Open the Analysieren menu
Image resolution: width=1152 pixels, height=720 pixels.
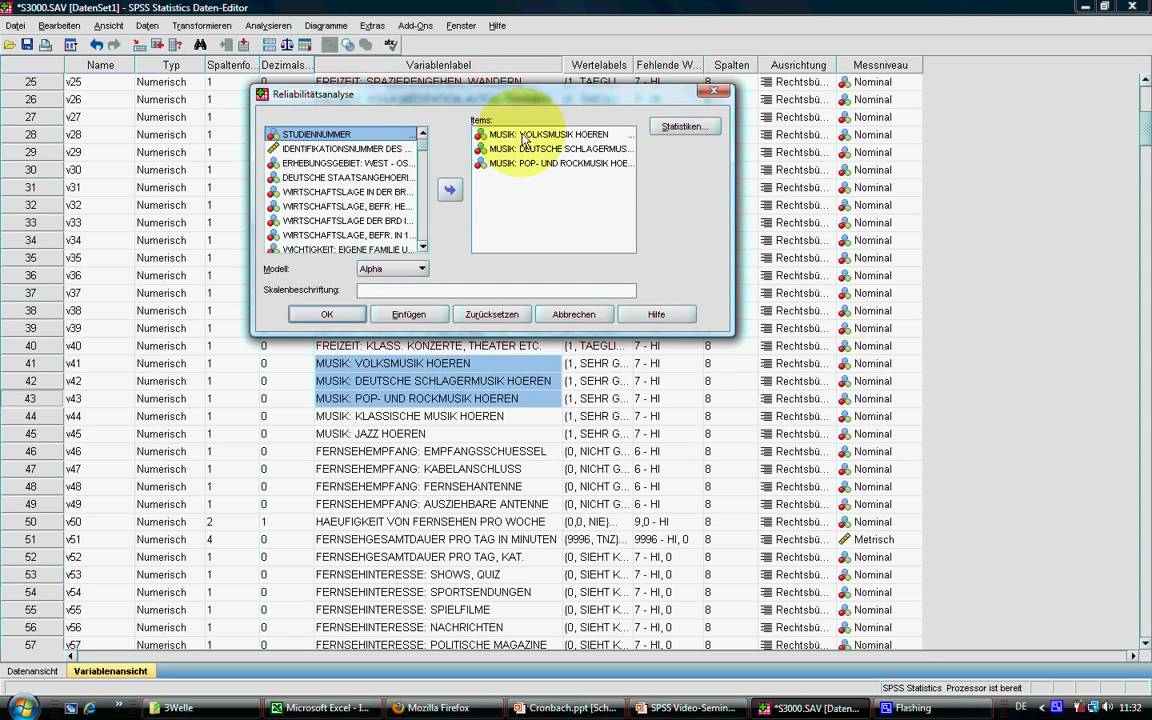tap(268, 26)
